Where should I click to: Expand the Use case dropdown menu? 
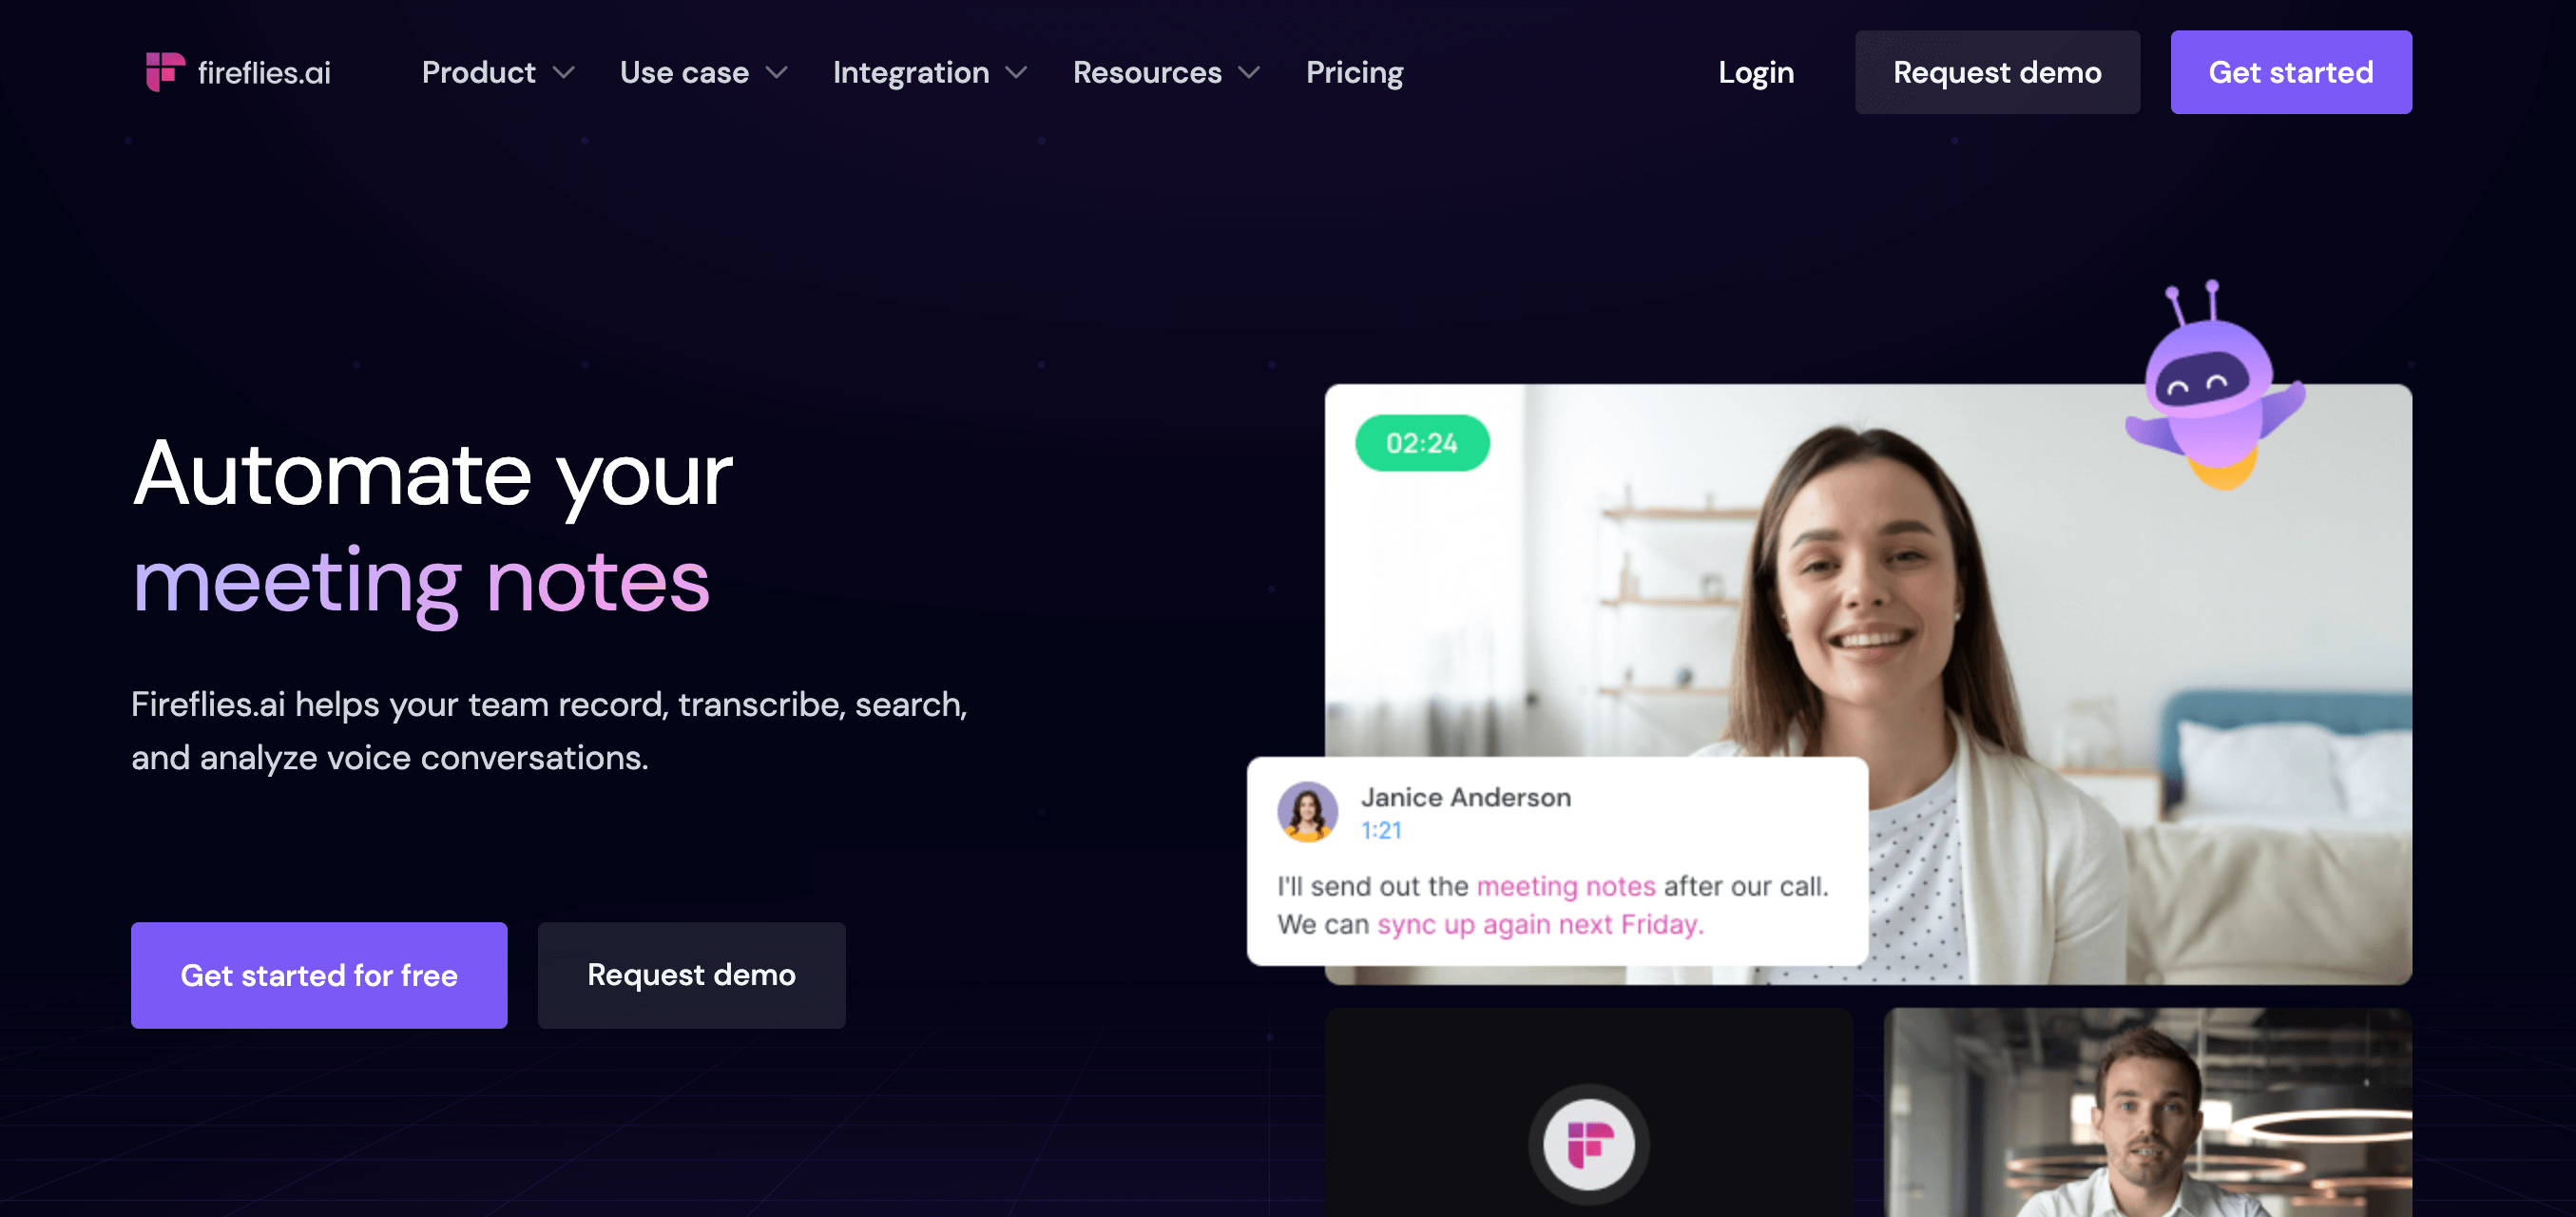tap(702, 72)
